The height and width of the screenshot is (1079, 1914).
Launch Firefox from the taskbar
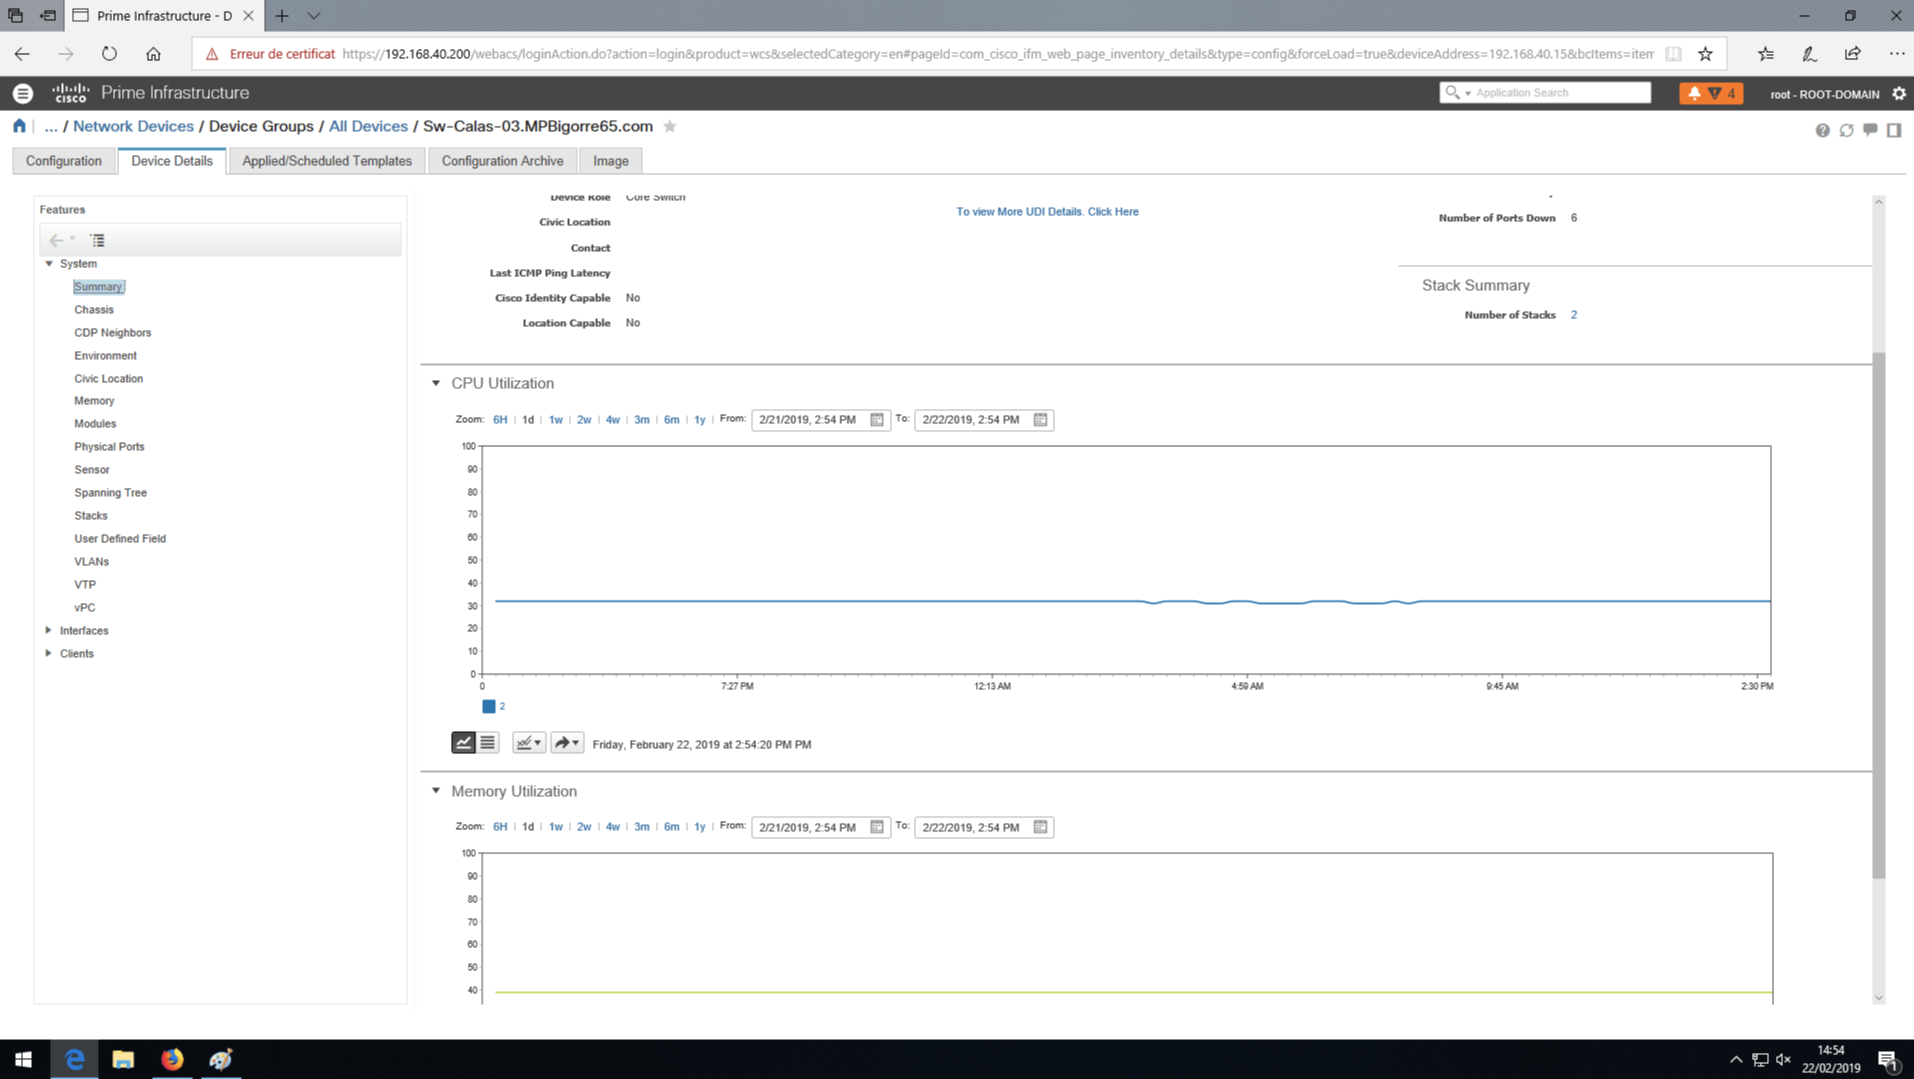(x=172, y=1059)
